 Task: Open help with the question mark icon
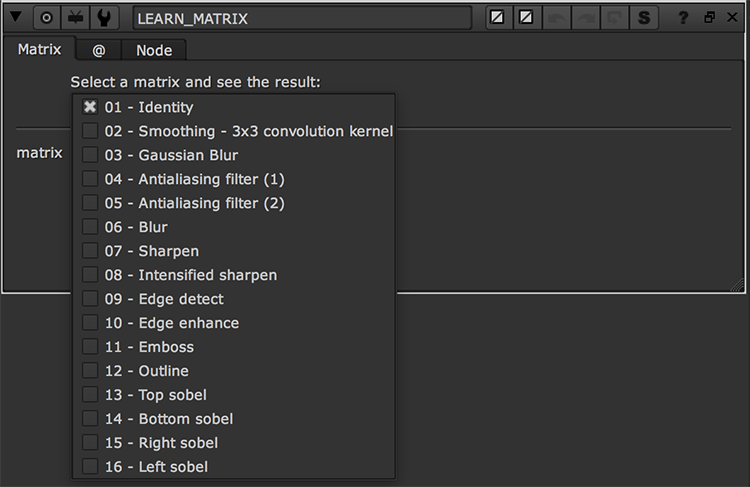click(683, 18)
